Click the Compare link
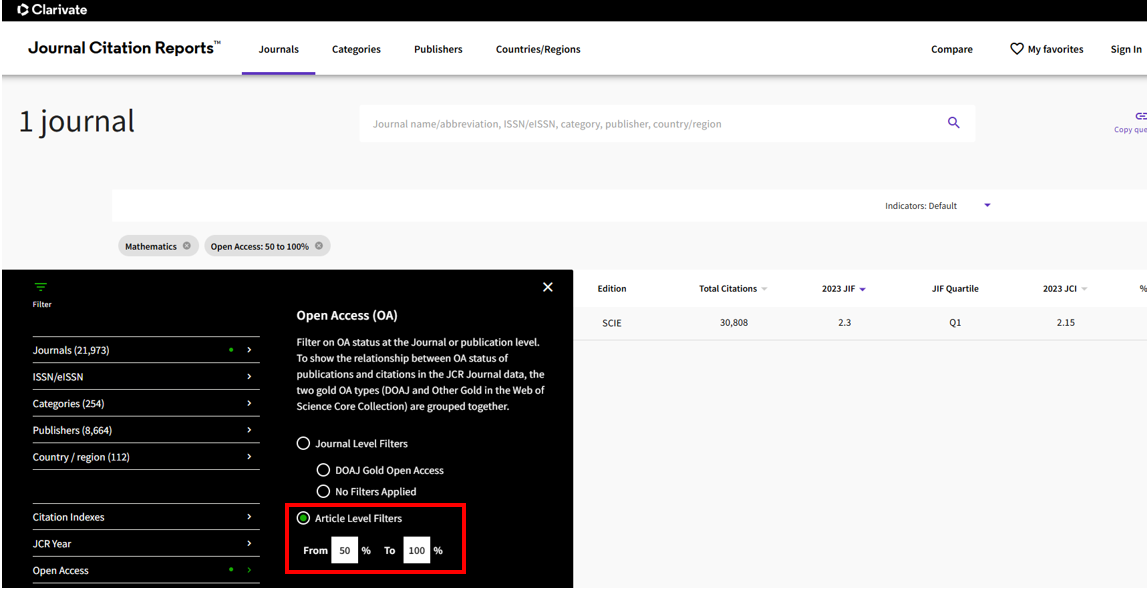This screenshot has height=592, width=1147. (x=952, y=49)
